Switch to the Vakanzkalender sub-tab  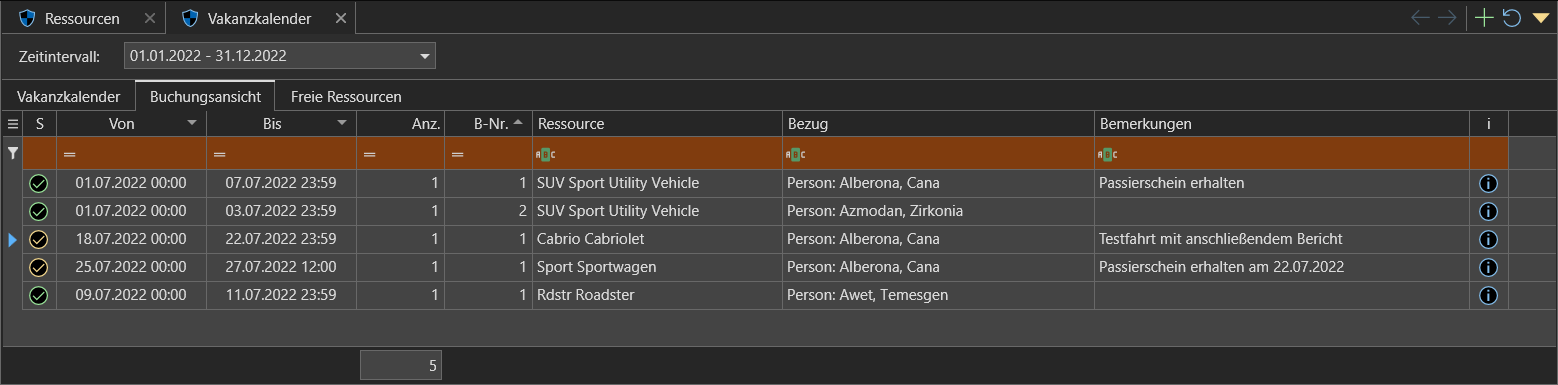point(69,97)
